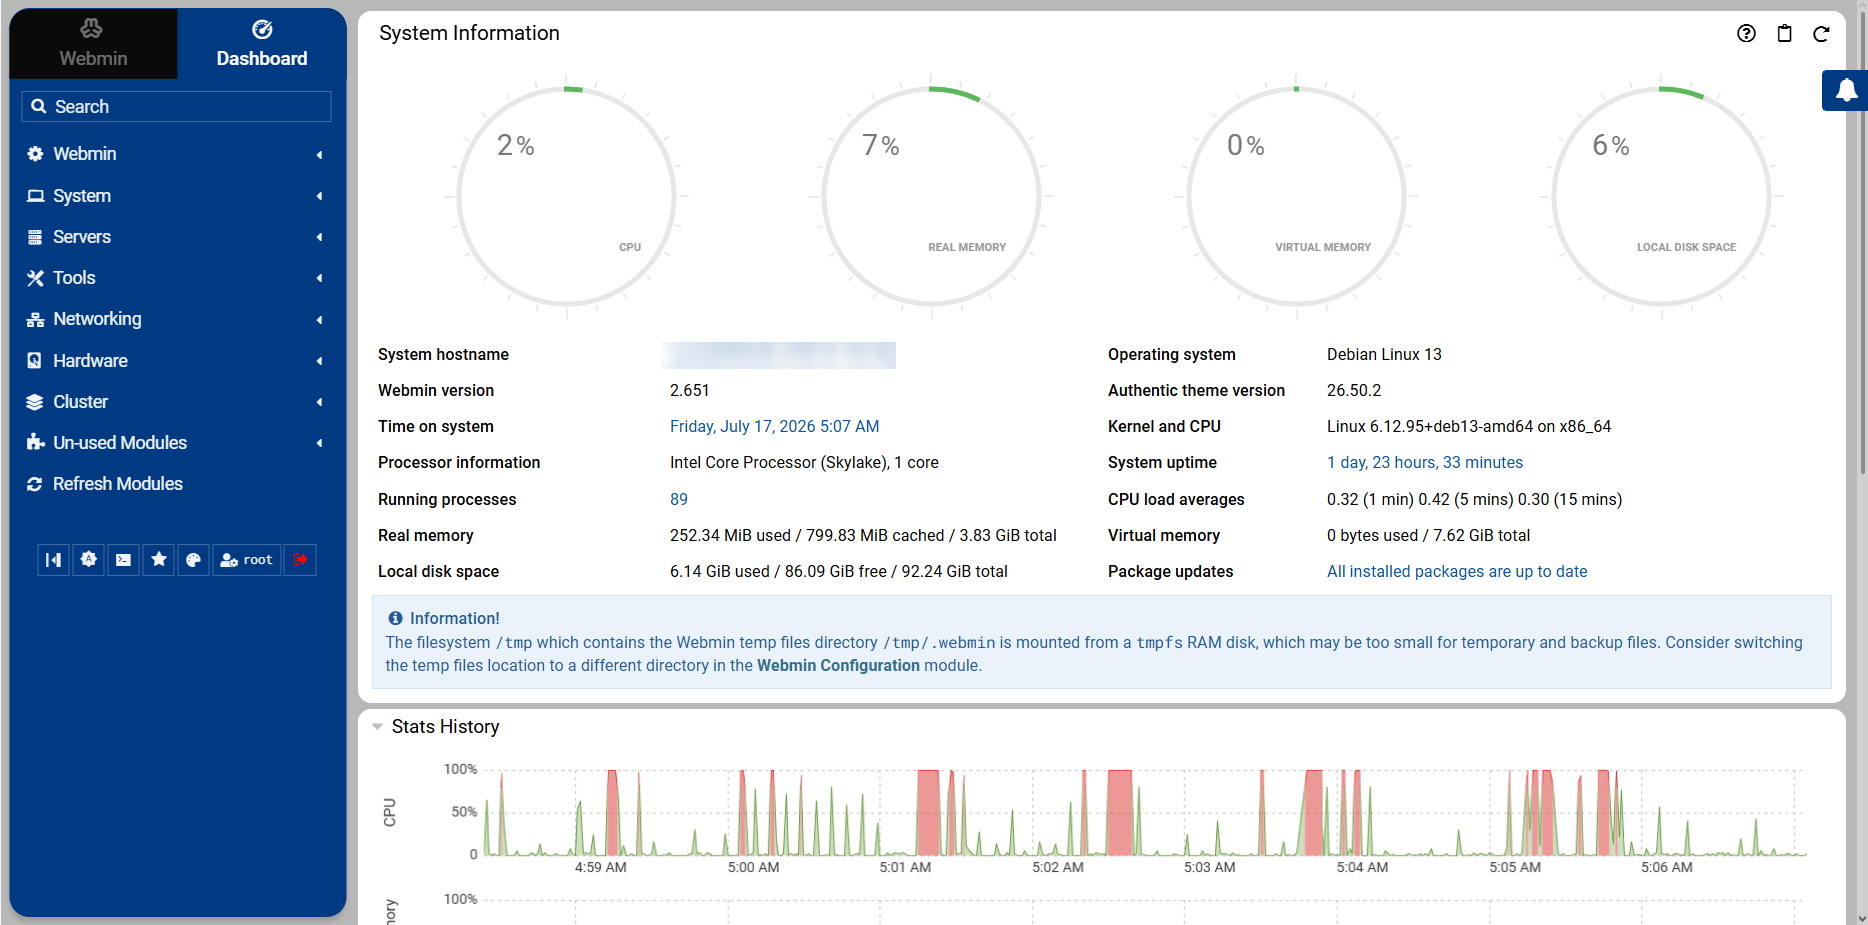Expand the Hardware menu category
Screen dimensions: 1868x925
pos(177,361)
